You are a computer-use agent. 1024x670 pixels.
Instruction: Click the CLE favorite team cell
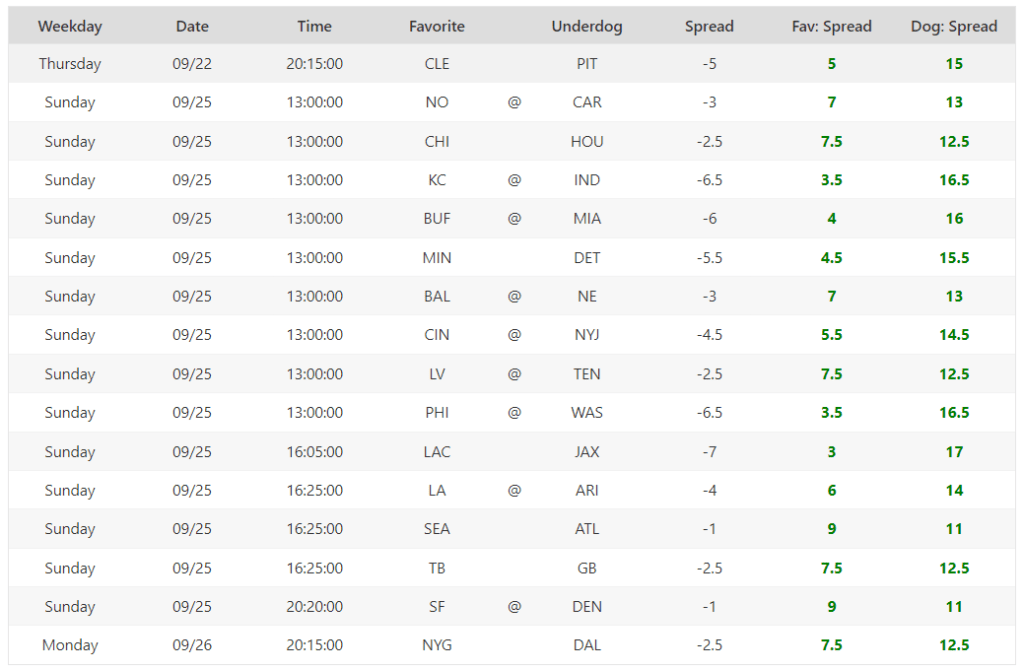coord(437,64)
